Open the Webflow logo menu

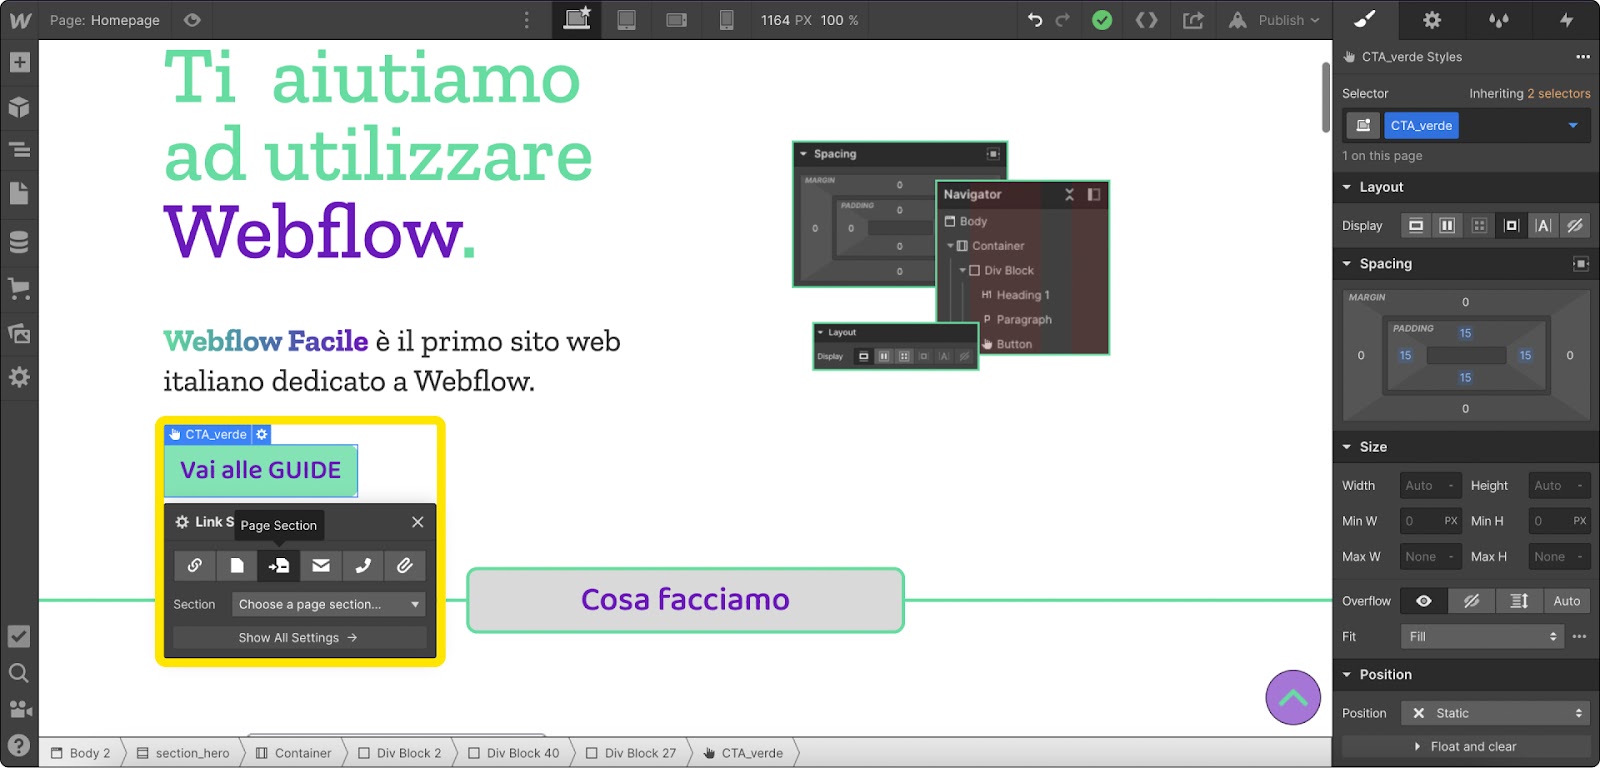20,20
